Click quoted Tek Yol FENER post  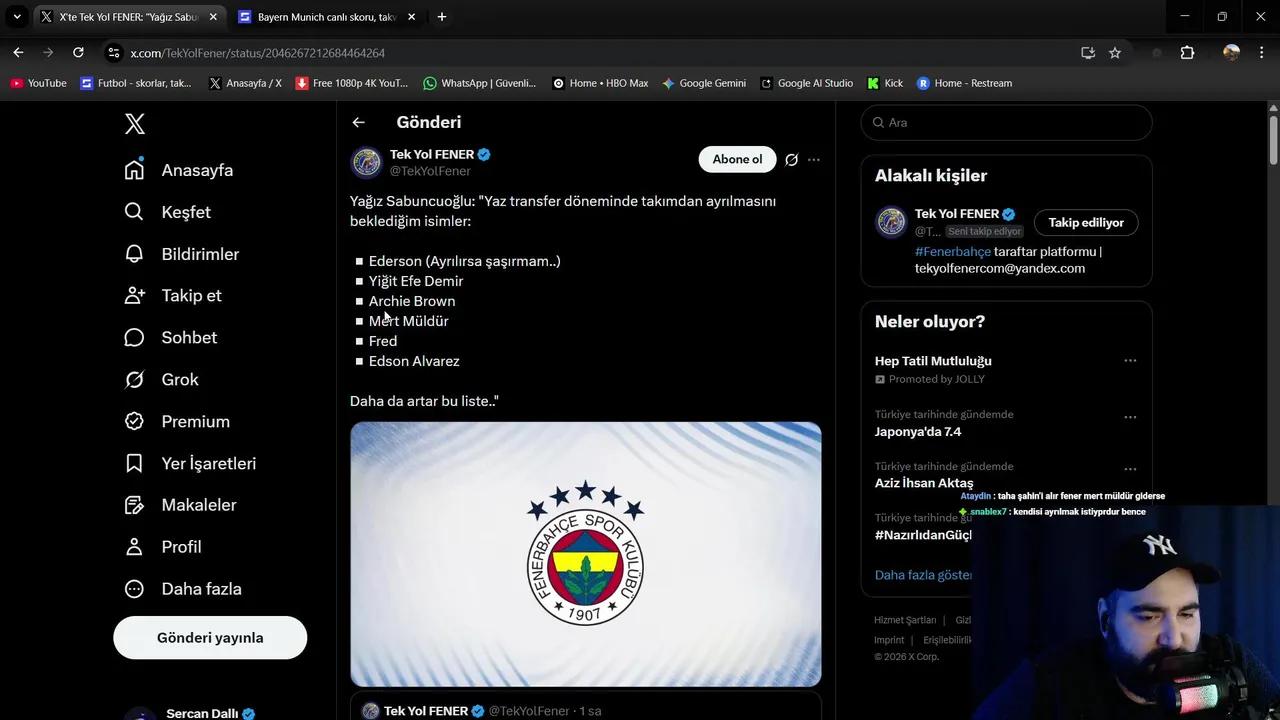pos(586,707)
